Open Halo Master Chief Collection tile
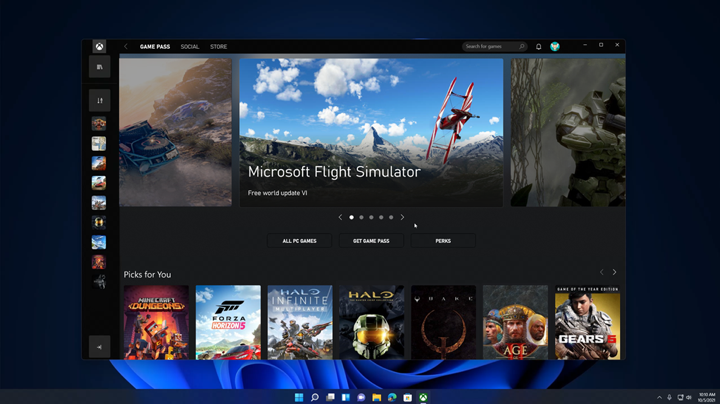This screenshot has width=720, height=404. (x=371, y=322)
